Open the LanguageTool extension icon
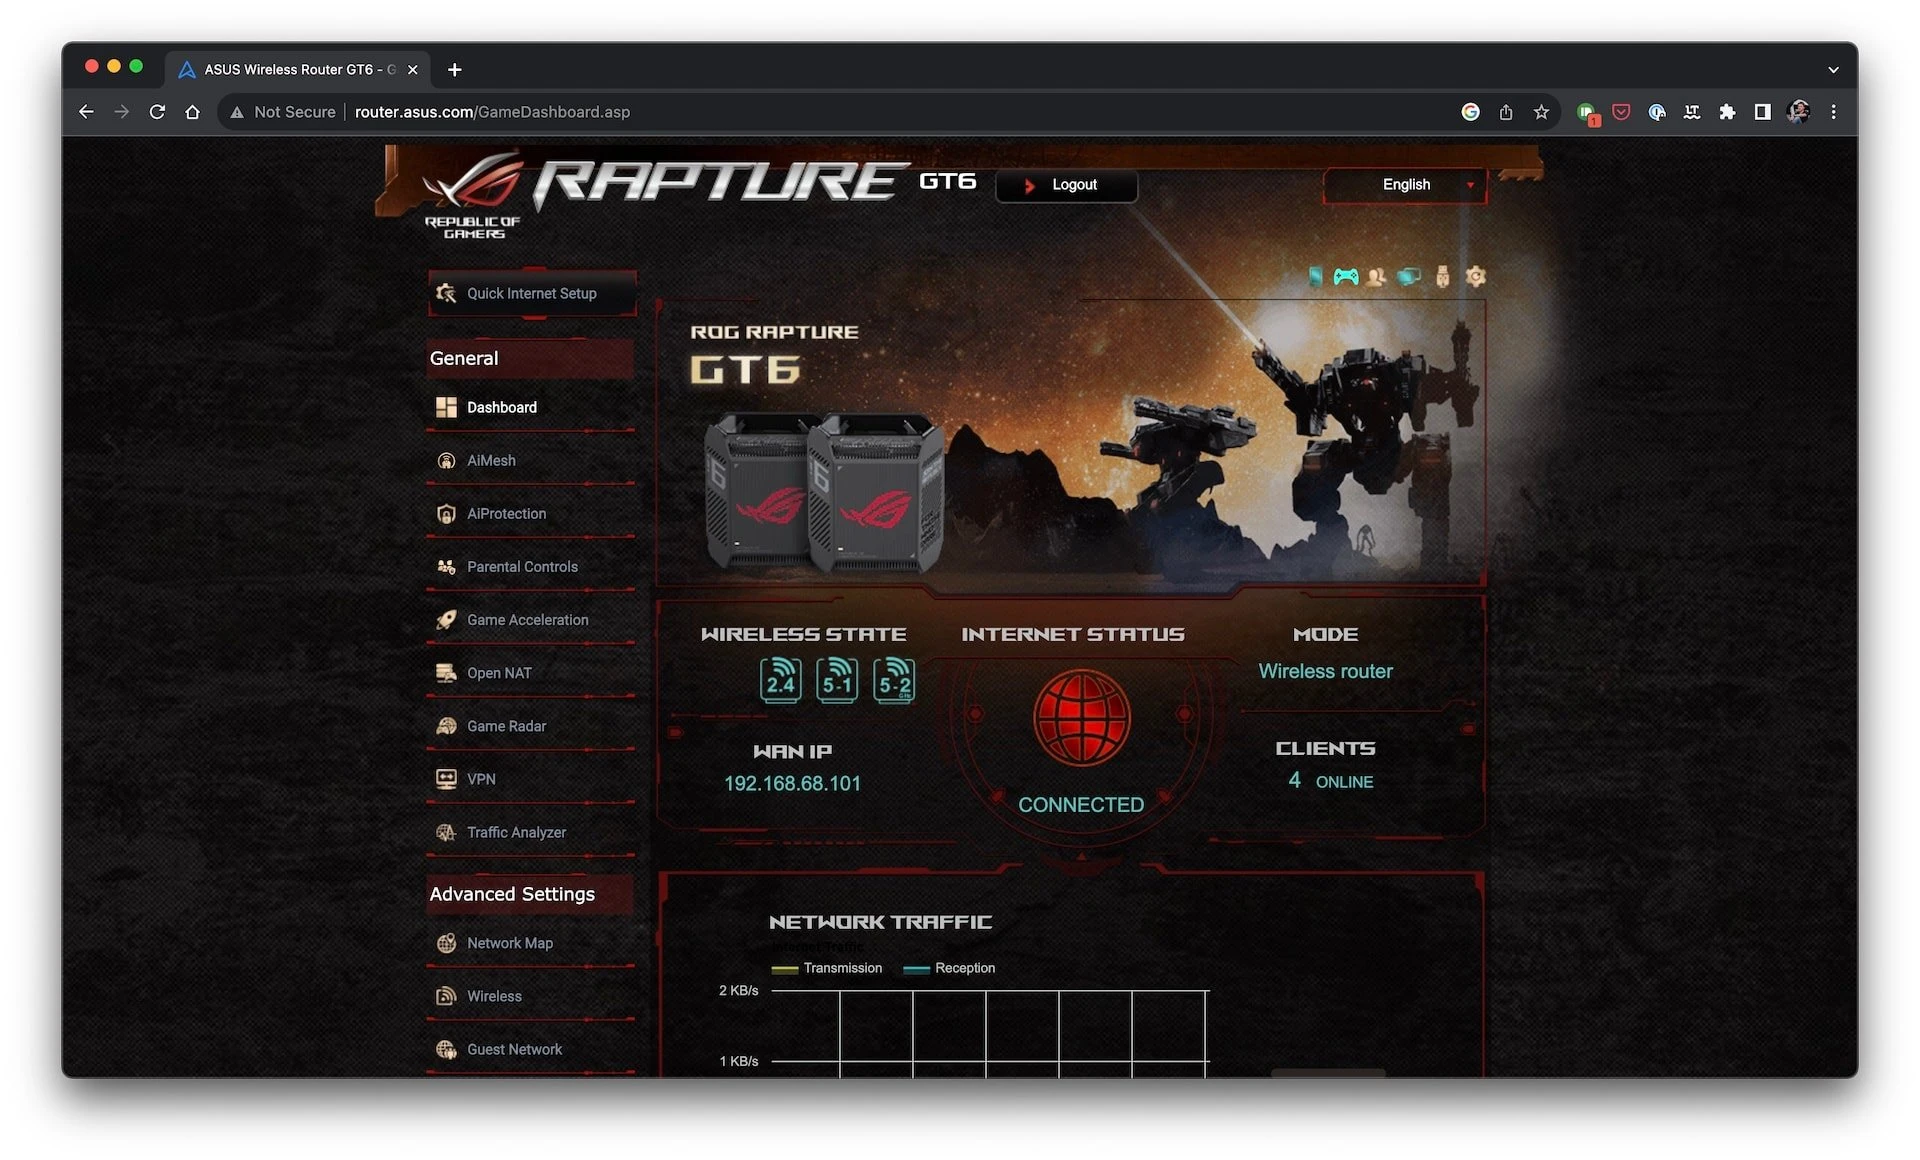This screenshot has width=1920, height=1160. pos(1691,112)
